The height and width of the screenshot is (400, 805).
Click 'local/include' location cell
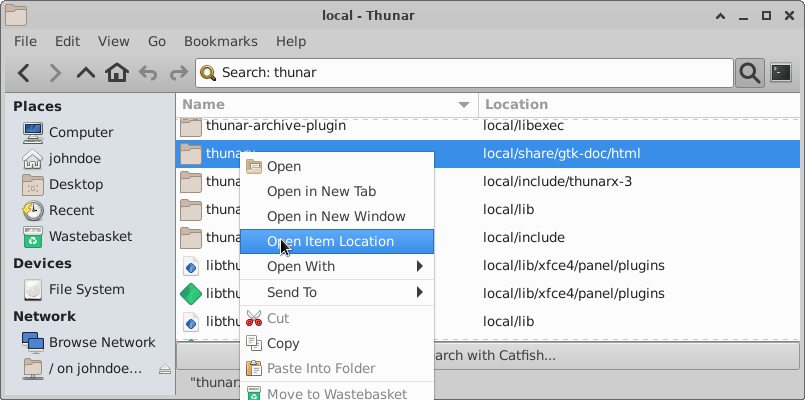click(x=524, y=237)
